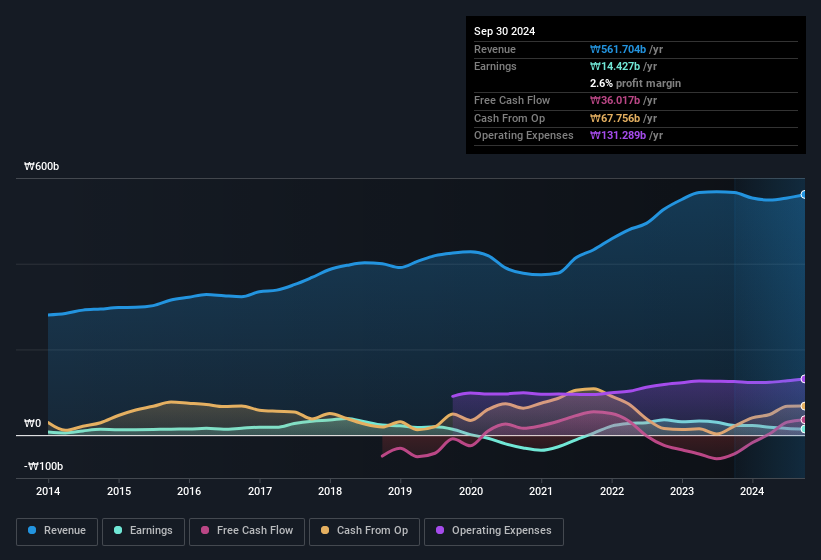Click the tooltip Cash From Op label
The height and width of the screenshot is (560, 821).
509,118
